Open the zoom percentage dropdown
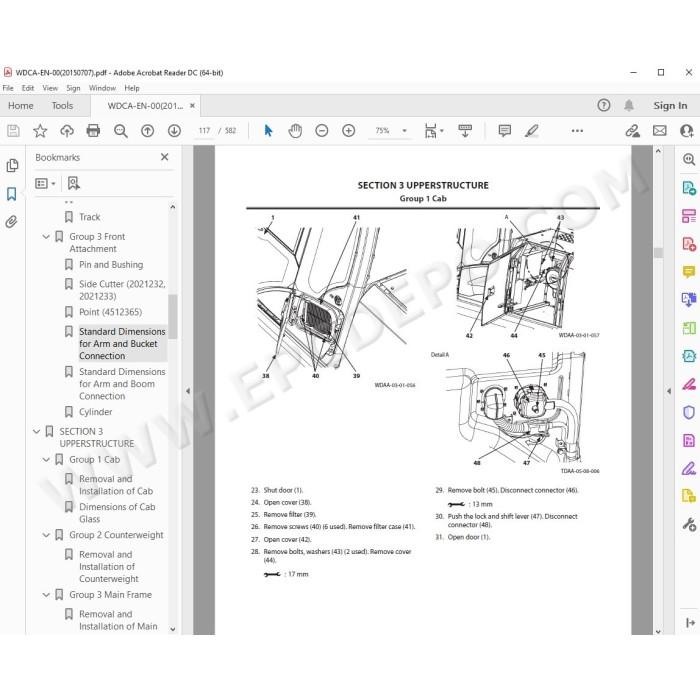The height and width of the screenshot is (700, 700). (404, 131)
